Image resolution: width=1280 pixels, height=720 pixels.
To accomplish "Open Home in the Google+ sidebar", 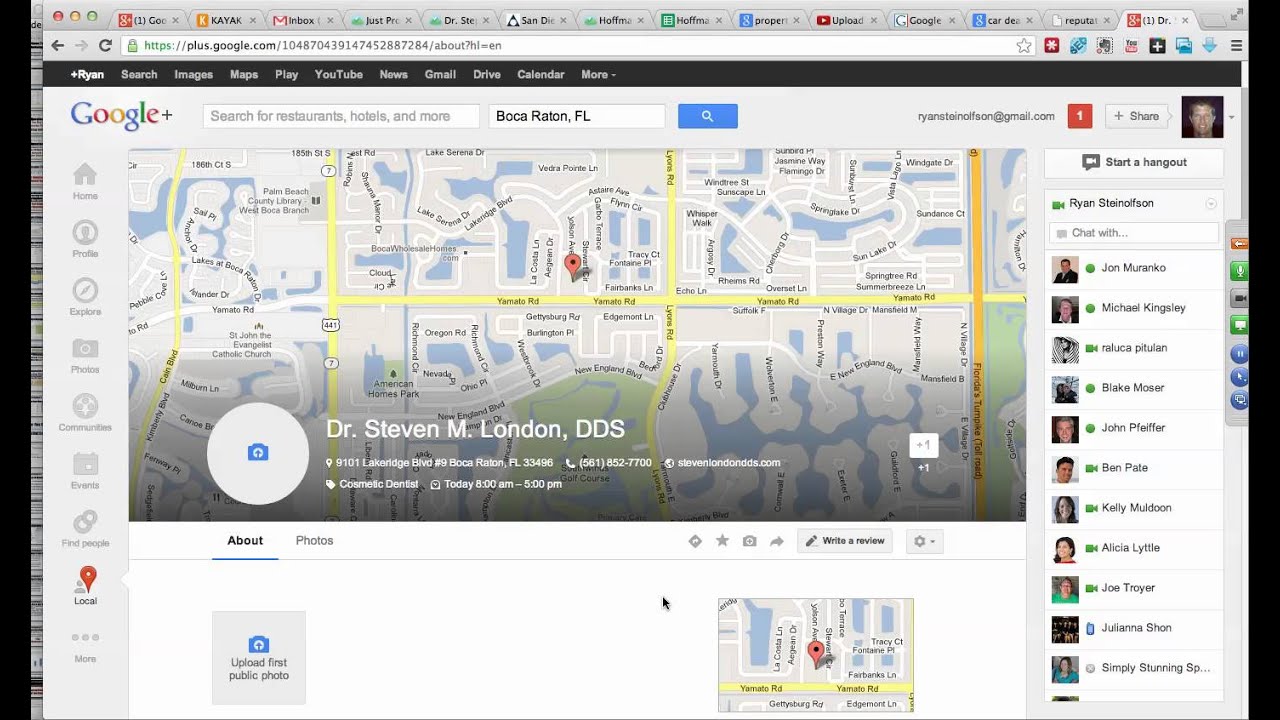I will (x=85, y=181).
